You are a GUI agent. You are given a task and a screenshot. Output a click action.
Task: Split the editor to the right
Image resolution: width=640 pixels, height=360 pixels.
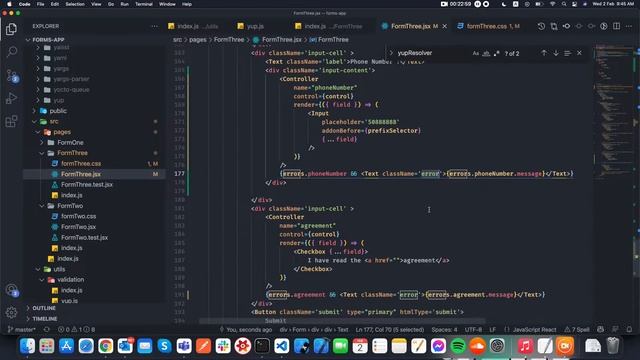click(x=616, y=26)
